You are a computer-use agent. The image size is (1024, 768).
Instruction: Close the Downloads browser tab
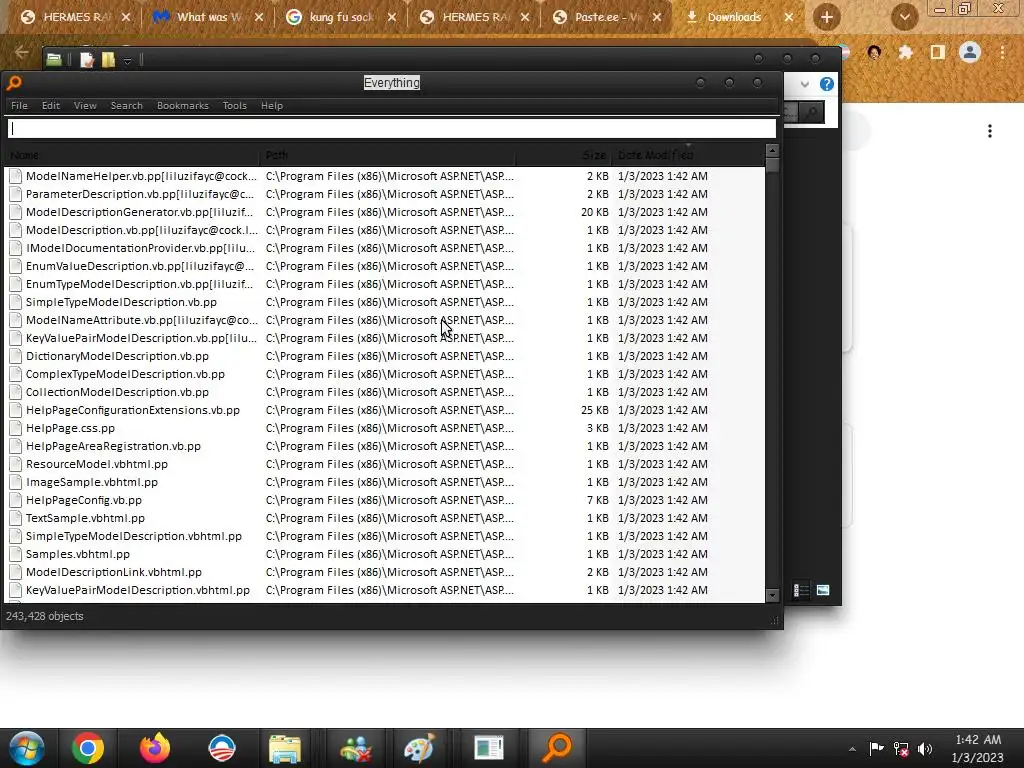(789, 17)
